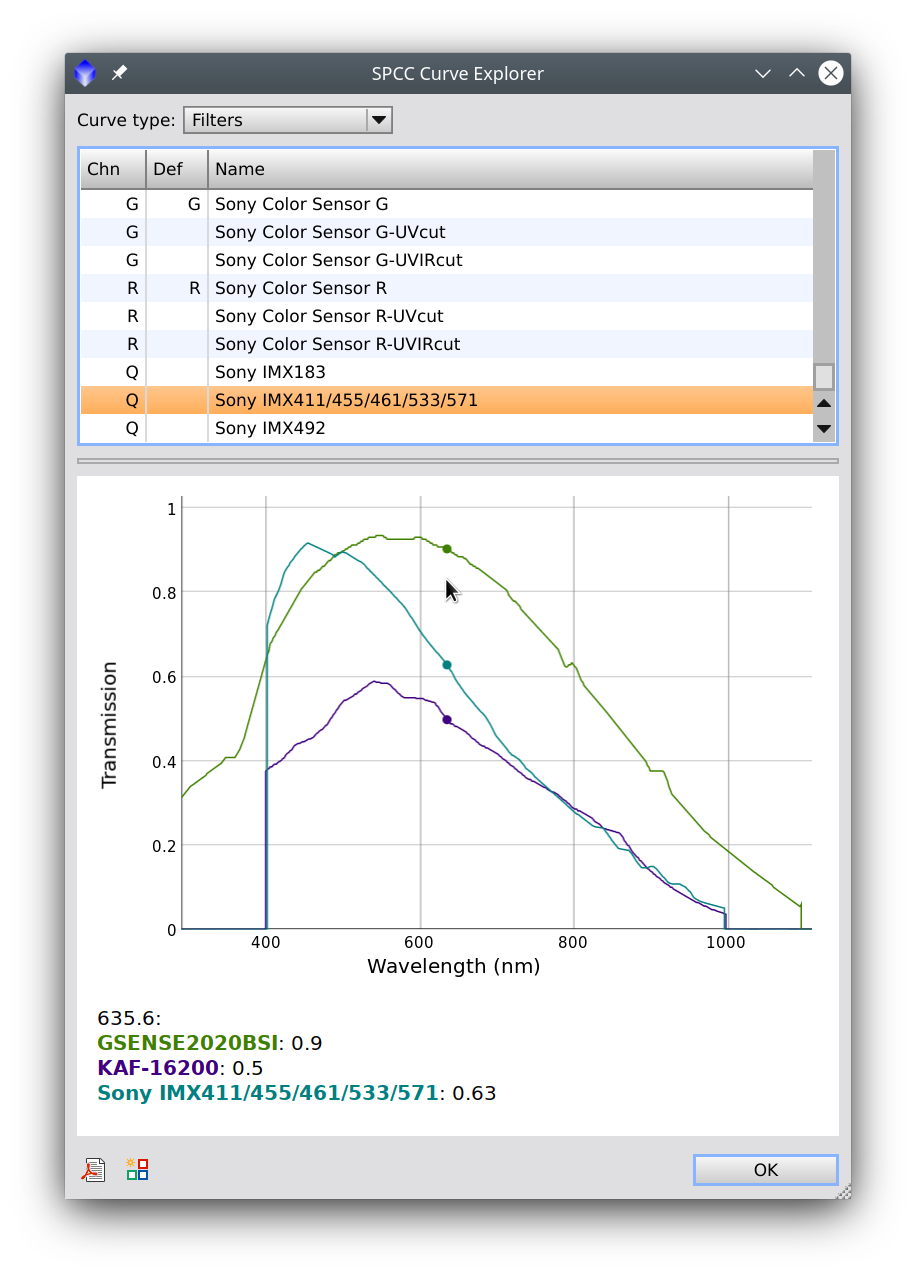Click the Def column header
The height and width of the screenshot is (1276, 916).
coord(177,169)
